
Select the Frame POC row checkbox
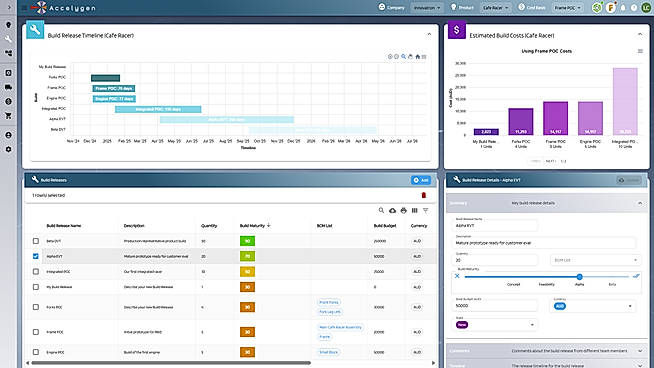pos(36,332)
